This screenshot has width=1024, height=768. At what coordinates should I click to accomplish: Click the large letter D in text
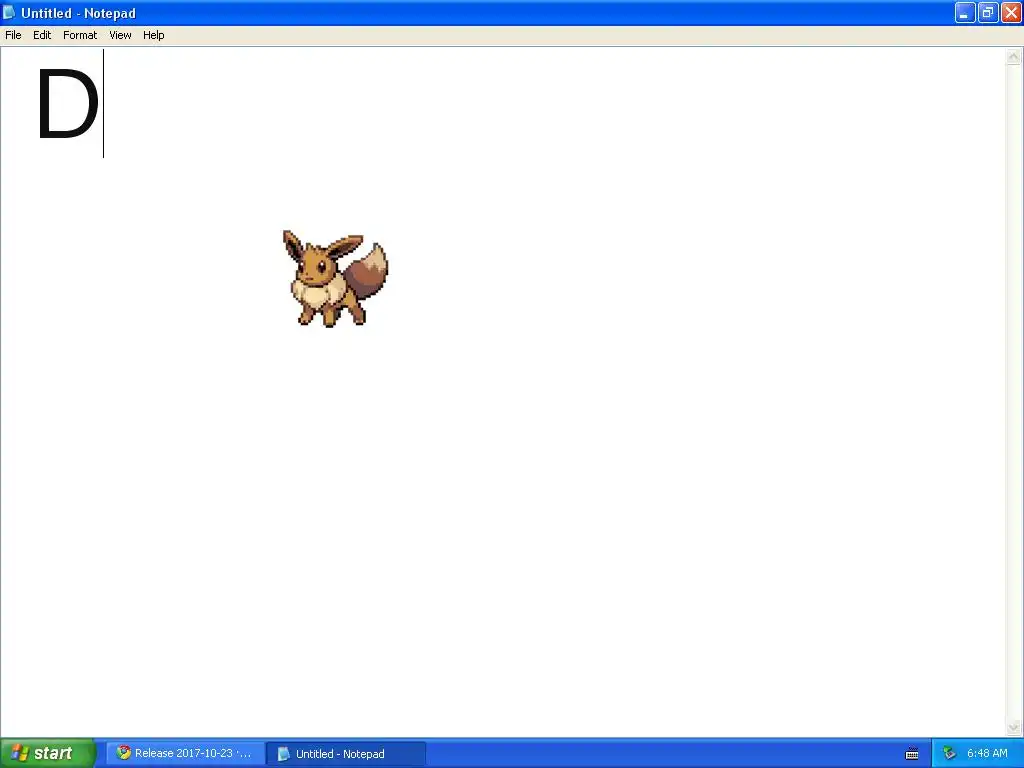coord(67,104)
